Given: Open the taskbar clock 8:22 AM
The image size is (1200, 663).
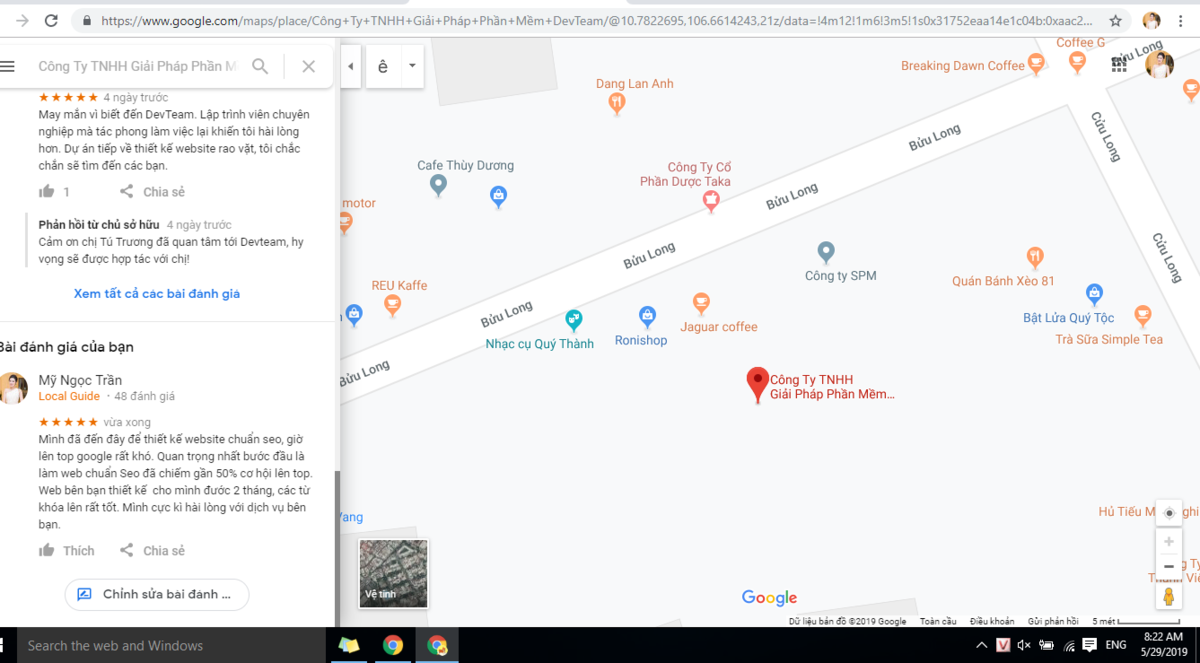Looking at the screenshot, I should [1162, 645].
